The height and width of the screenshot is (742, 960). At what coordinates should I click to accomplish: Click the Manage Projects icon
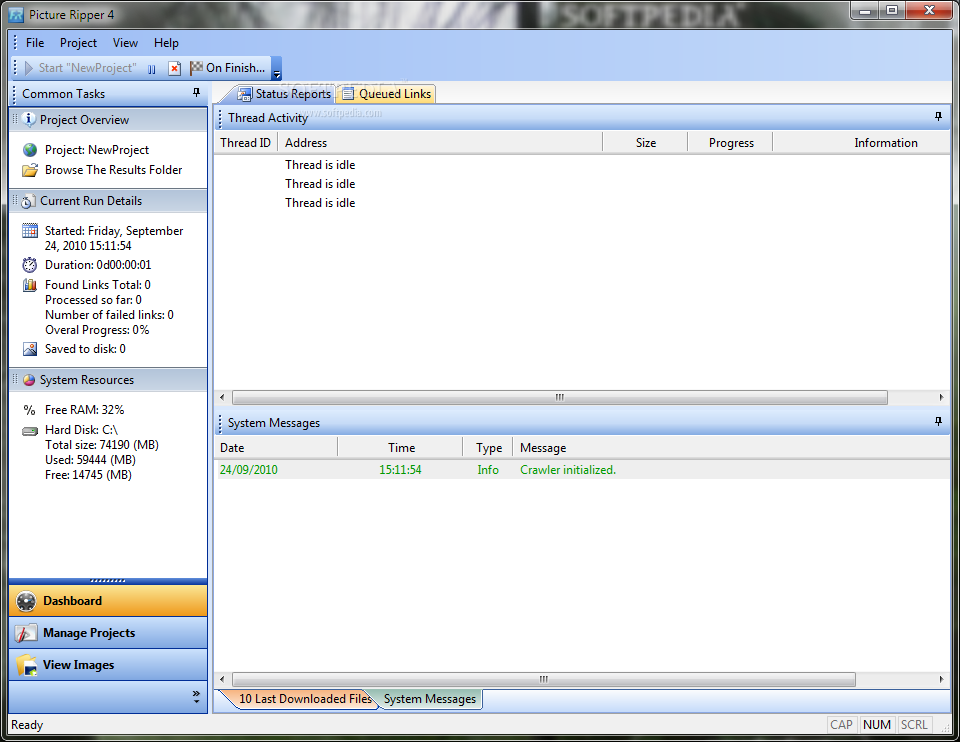pos(26,633)
